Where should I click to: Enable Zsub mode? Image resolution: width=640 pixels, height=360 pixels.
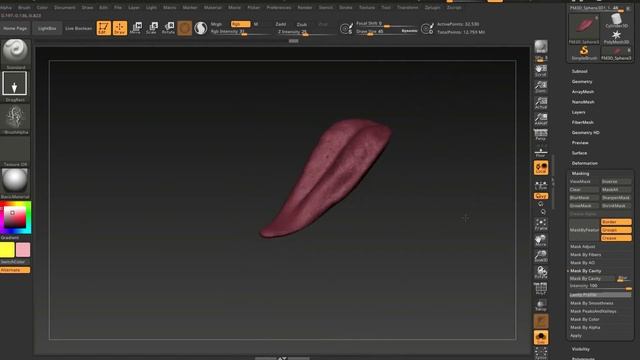[302, 24]
